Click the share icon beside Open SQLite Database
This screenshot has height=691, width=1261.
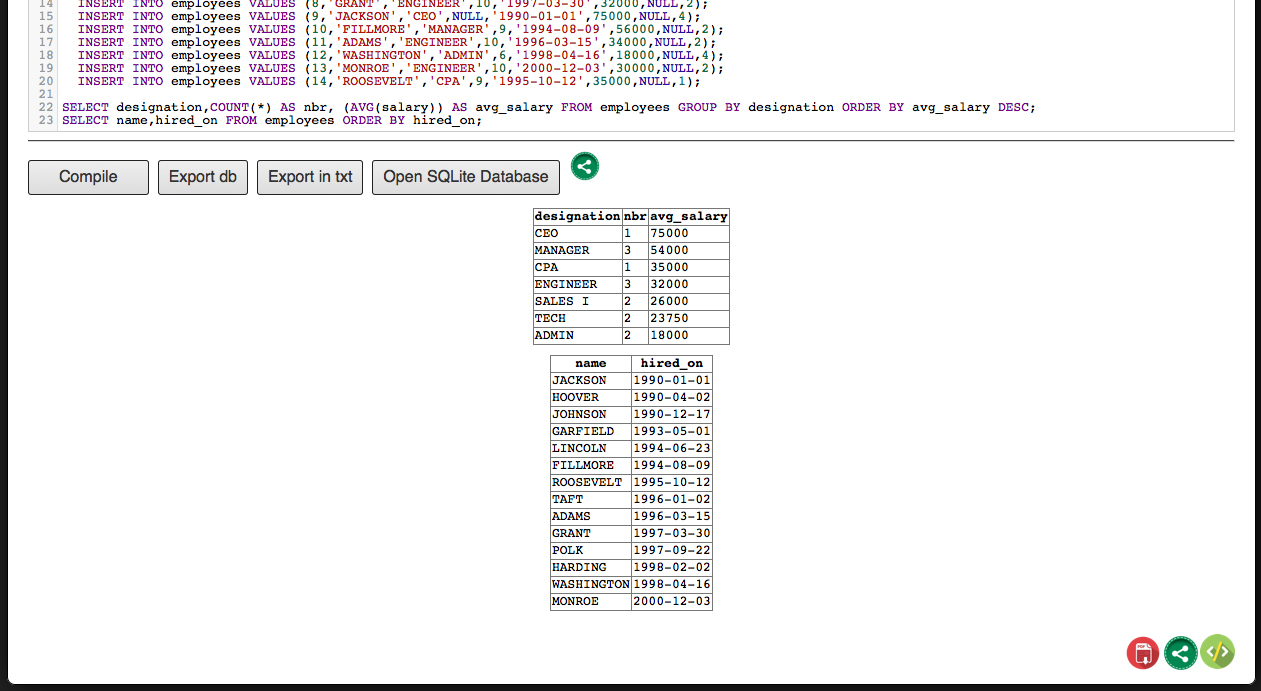pos(585,166)
